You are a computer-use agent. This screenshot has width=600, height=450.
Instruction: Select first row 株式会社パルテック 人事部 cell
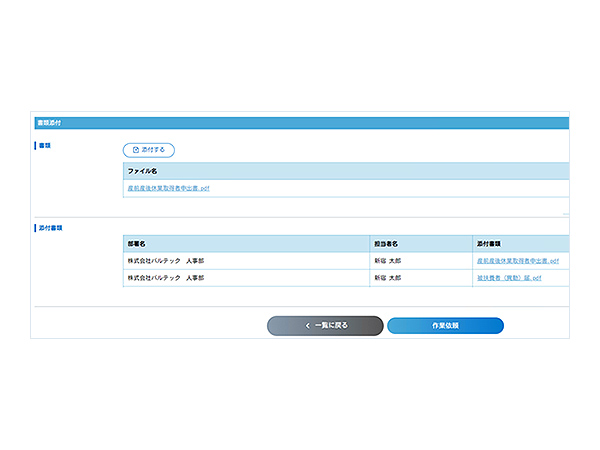165,260
